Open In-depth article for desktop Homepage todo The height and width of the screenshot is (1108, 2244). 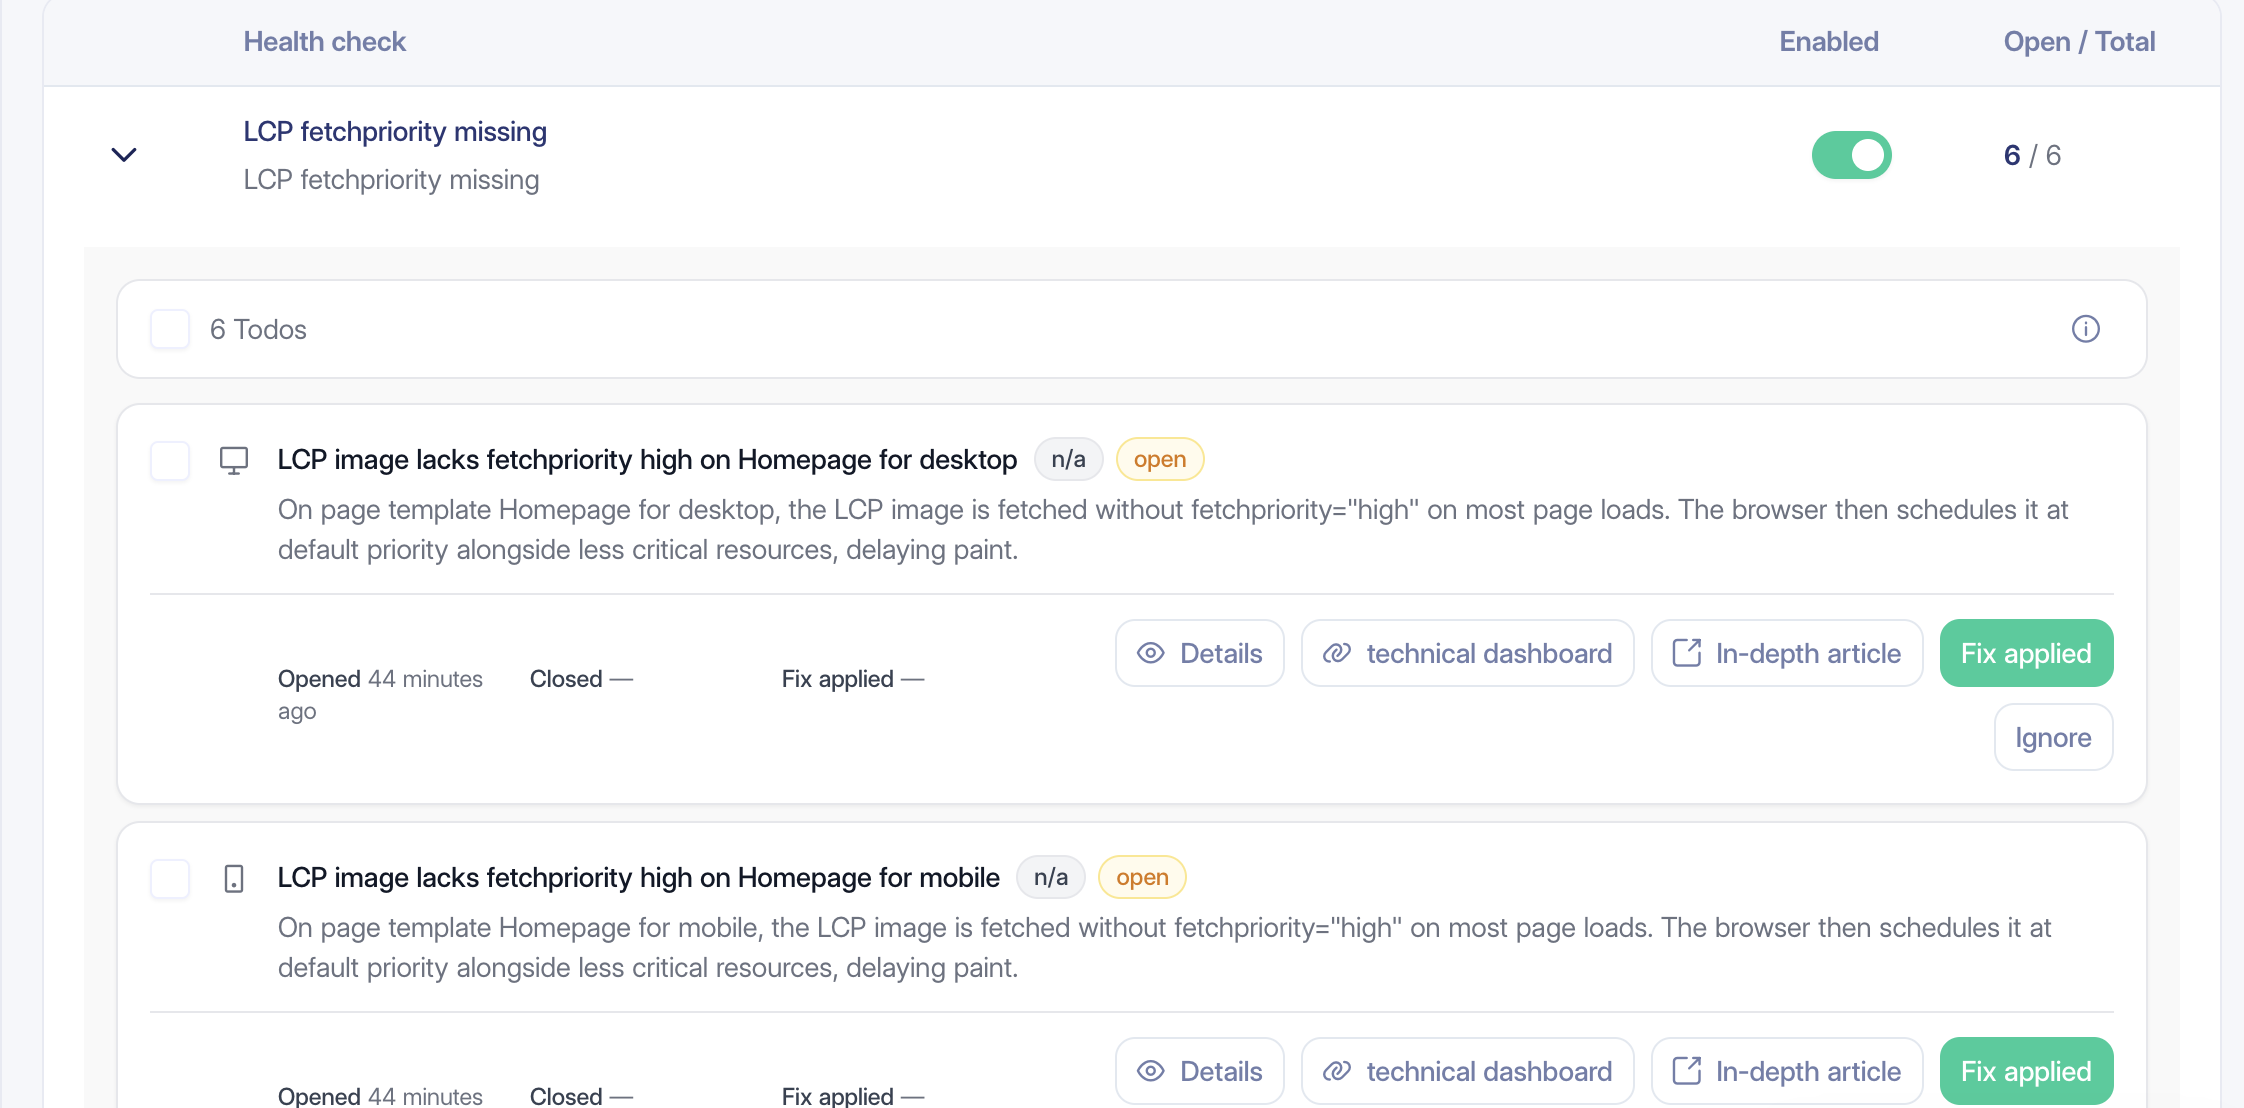point(1787,653)
